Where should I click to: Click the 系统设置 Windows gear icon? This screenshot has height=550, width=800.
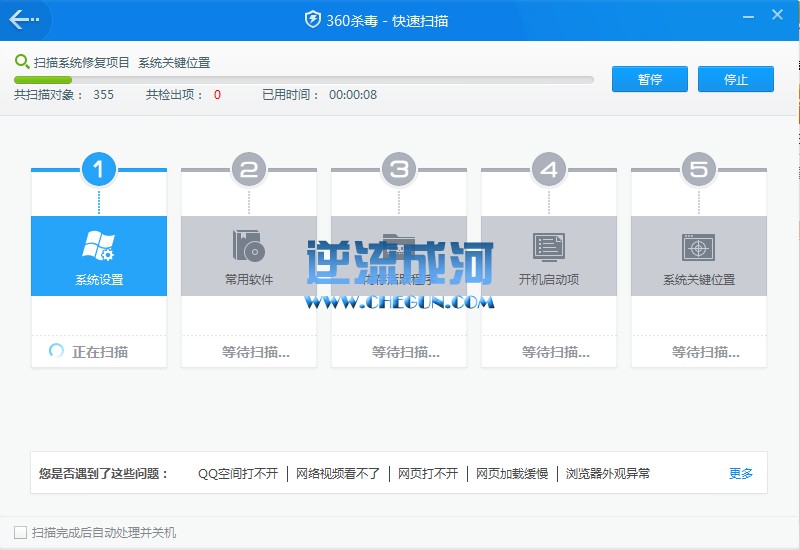coord(98,246)
